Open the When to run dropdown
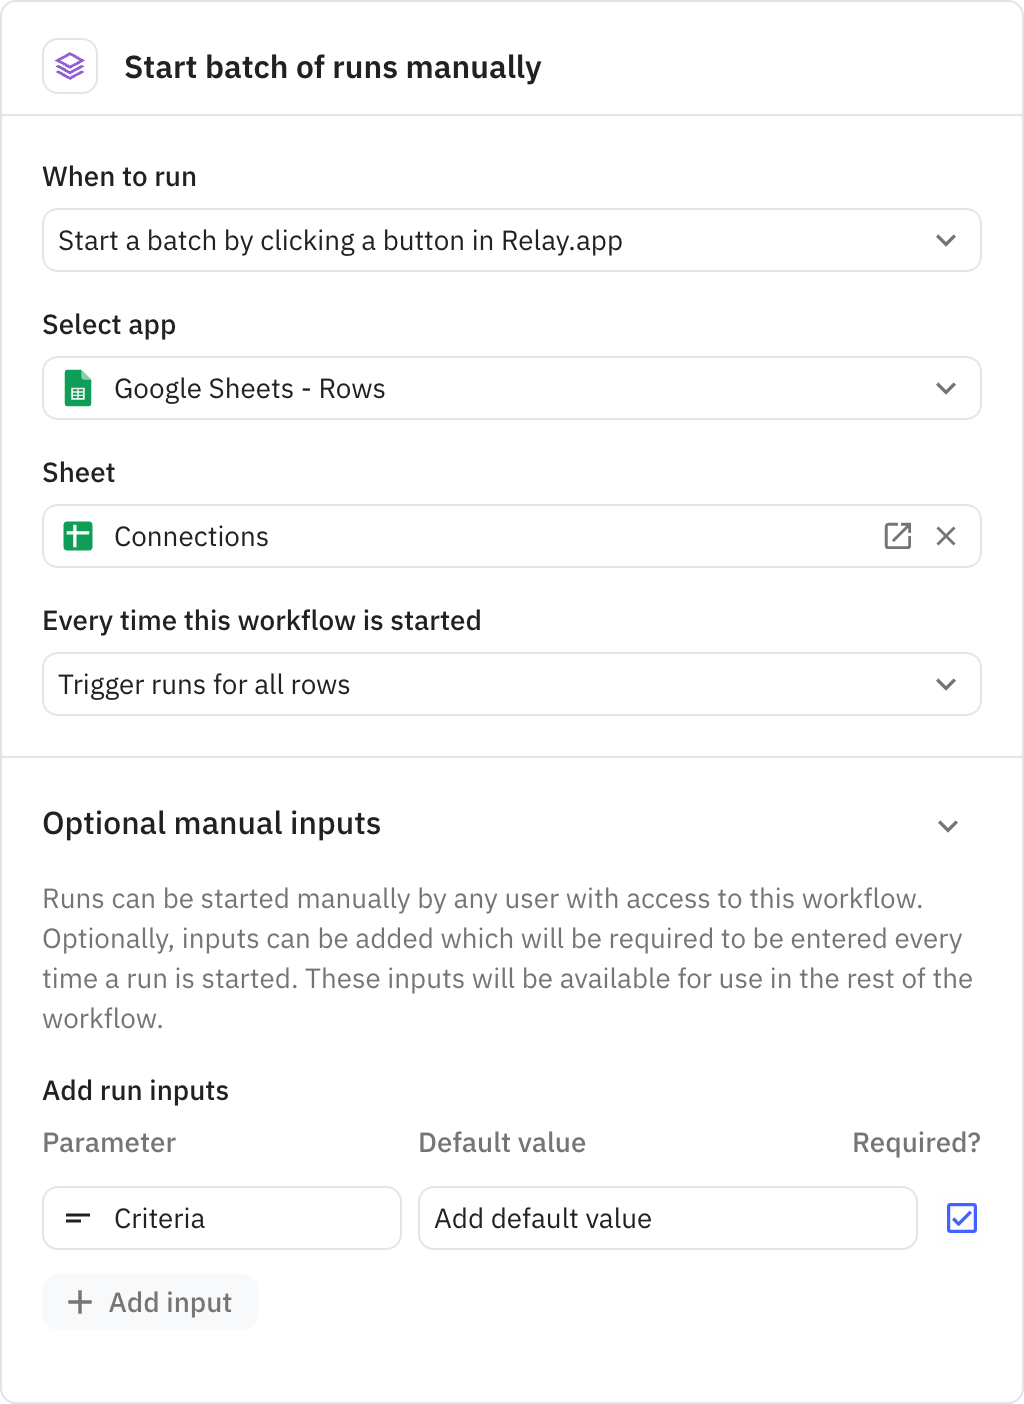 pos(511,240)
